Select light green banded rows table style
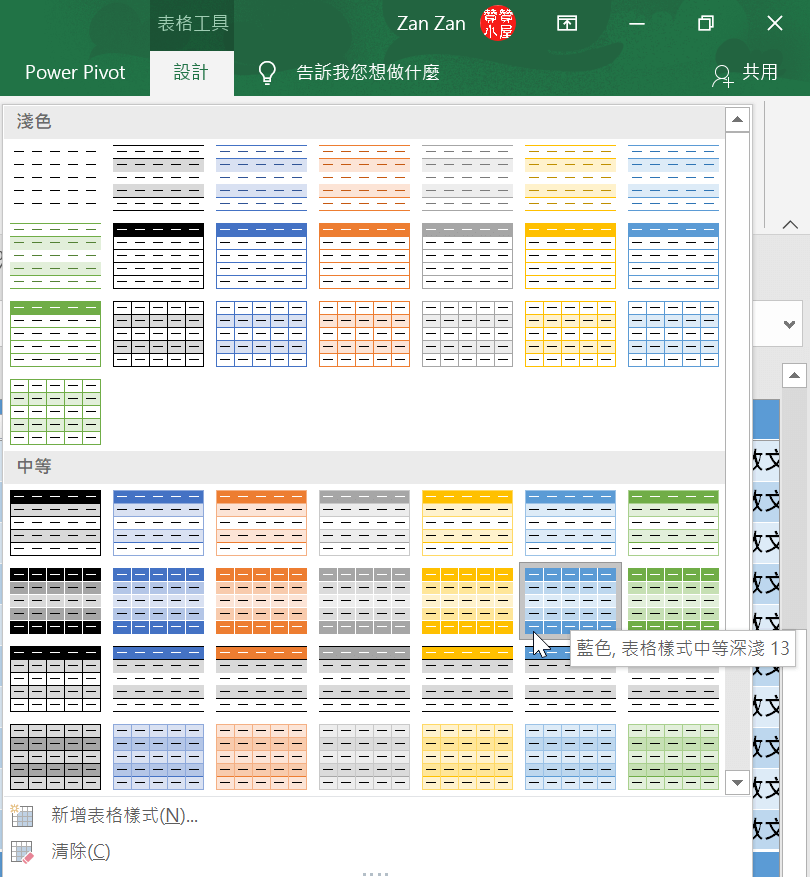 tap(55, 256)
